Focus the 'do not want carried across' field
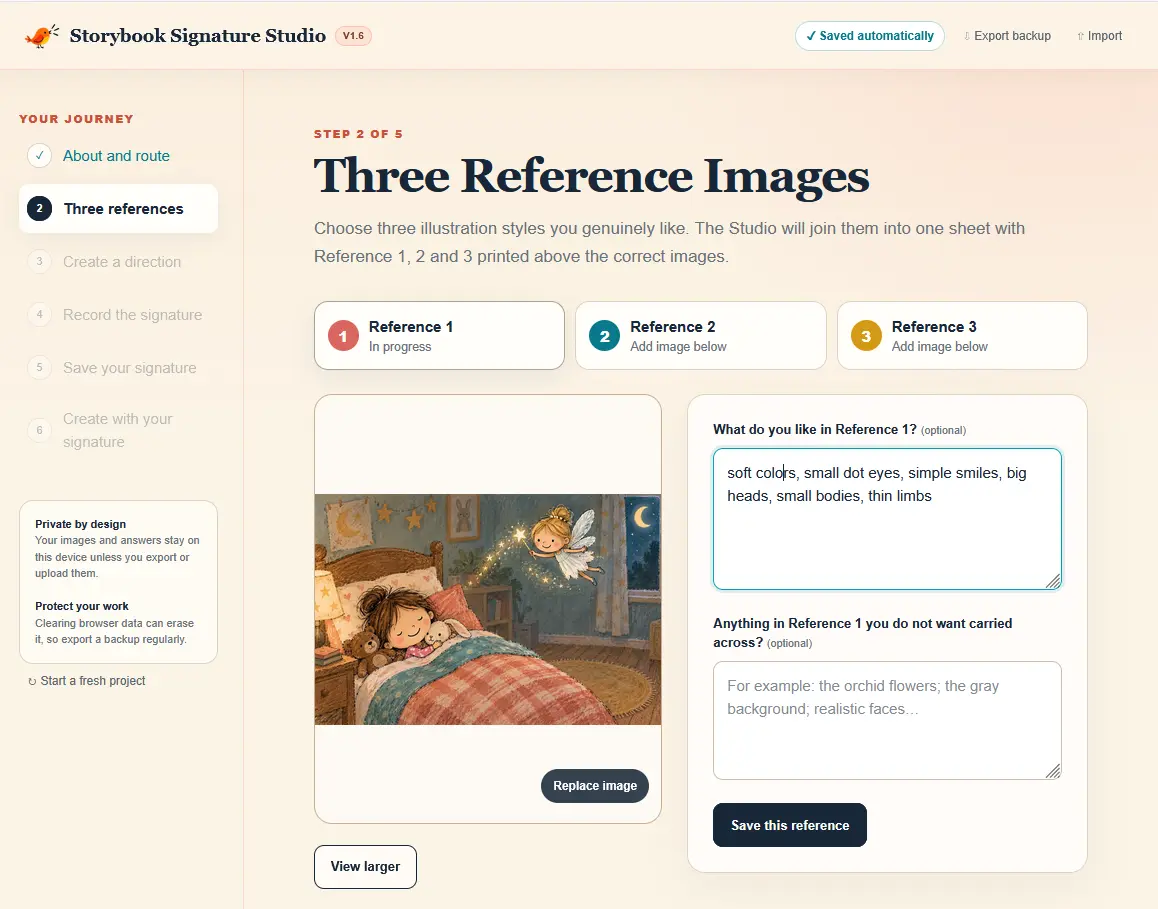Viewport: 1158px width, 909px height. coord(887,721)
